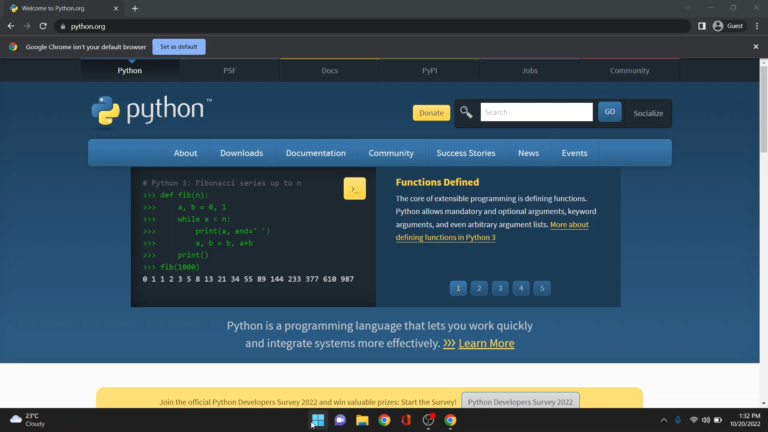
Task: Open the Documentation nav menu item
Action: 315,153
